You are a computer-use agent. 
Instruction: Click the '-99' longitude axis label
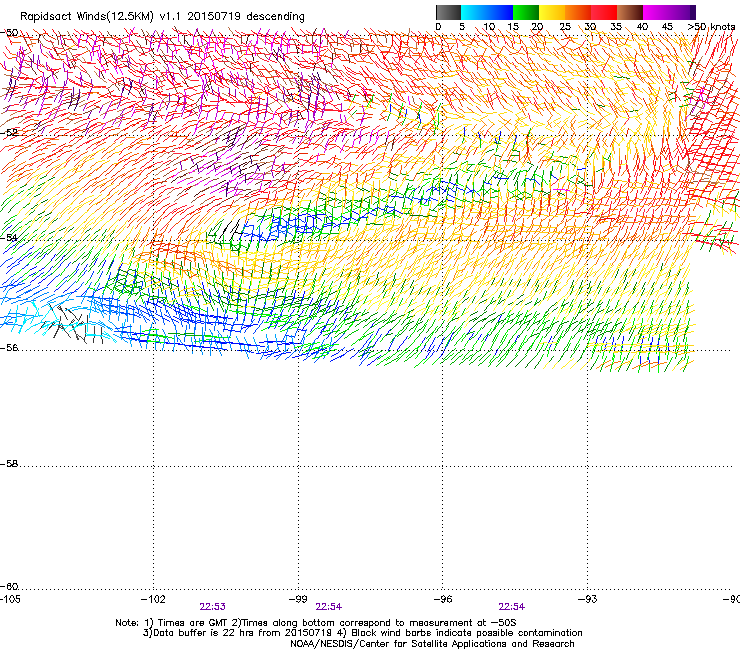point(298,599)
